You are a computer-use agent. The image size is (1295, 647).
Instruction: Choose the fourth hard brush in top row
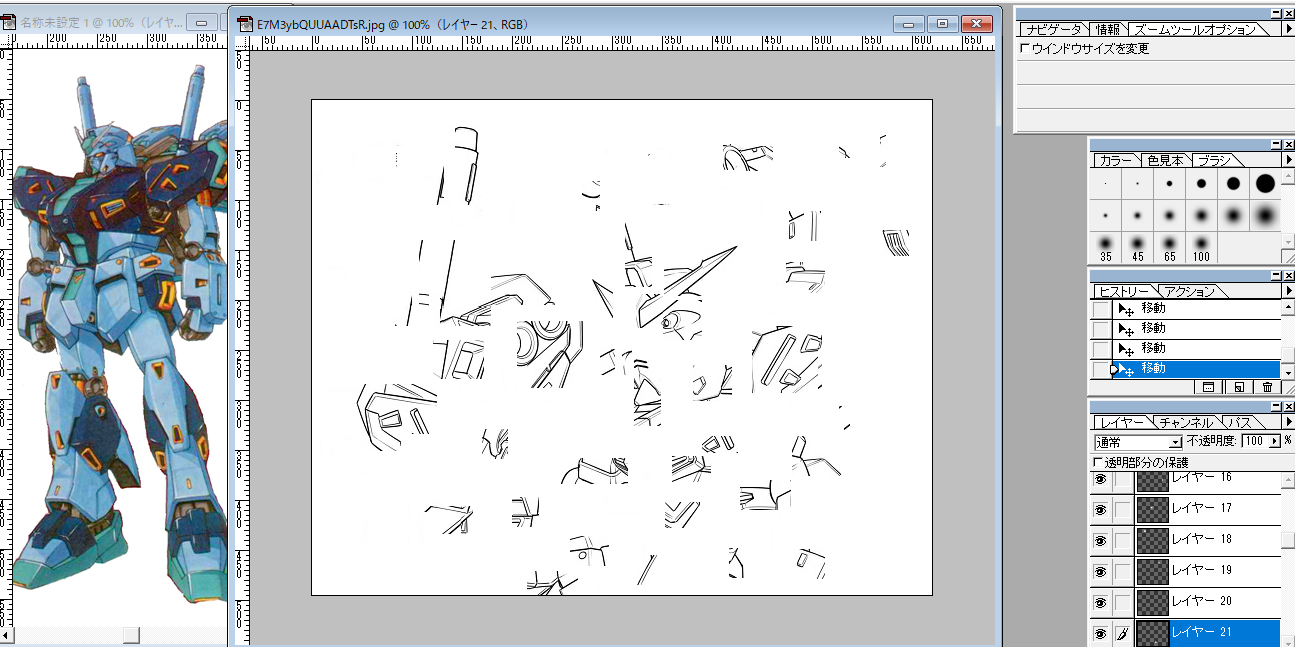1201,184
